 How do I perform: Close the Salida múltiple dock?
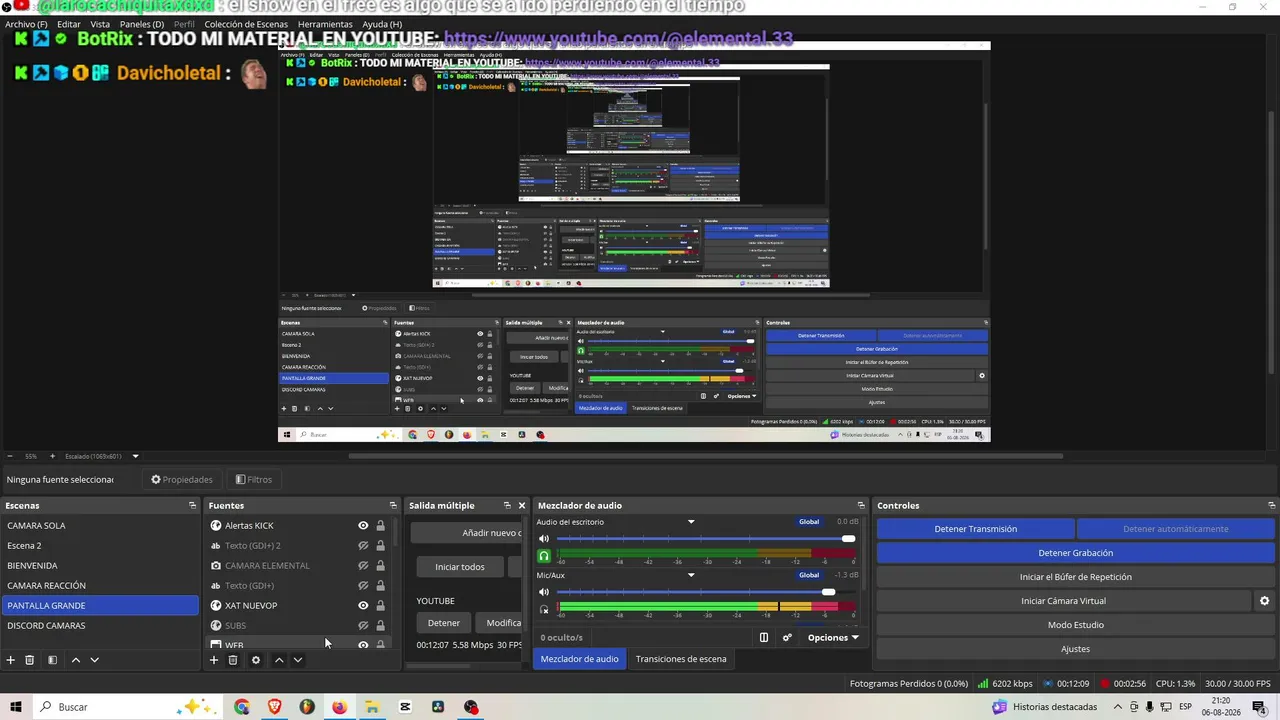pos(521,506)
